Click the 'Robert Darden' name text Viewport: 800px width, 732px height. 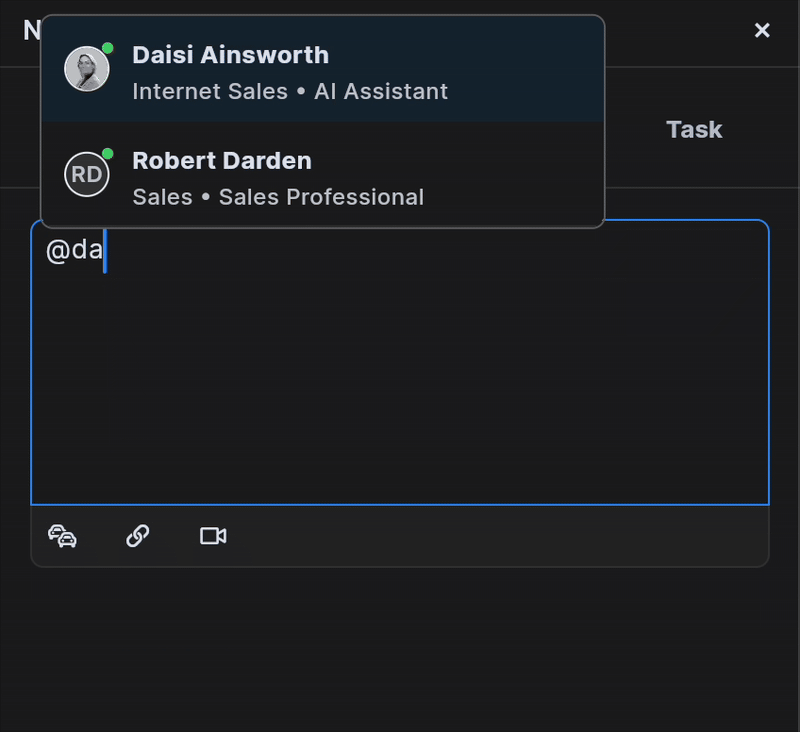(222, 161)
